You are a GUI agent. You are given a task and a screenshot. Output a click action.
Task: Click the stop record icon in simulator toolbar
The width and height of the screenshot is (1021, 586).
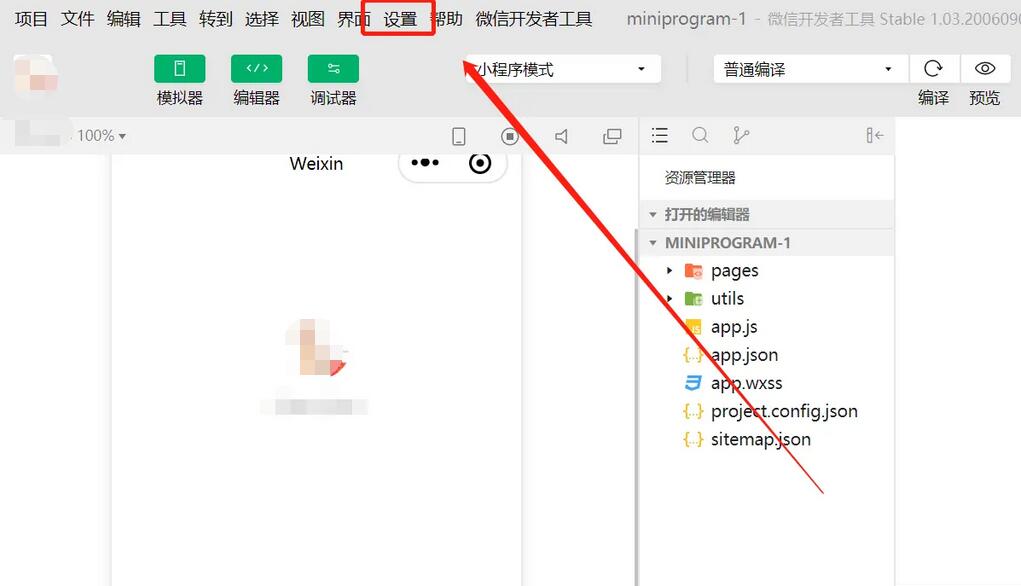click(510, 136)
